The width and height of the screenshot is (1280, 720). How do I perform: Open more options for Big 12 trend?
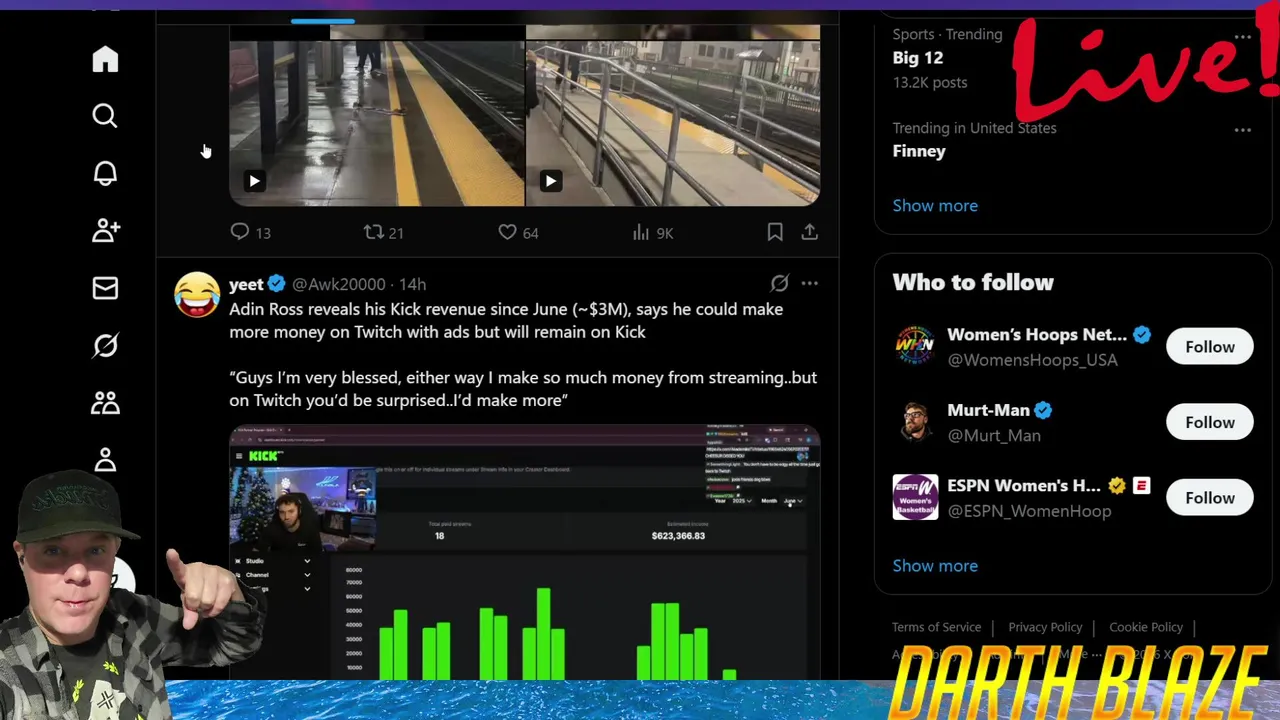tap(1242, 37)
